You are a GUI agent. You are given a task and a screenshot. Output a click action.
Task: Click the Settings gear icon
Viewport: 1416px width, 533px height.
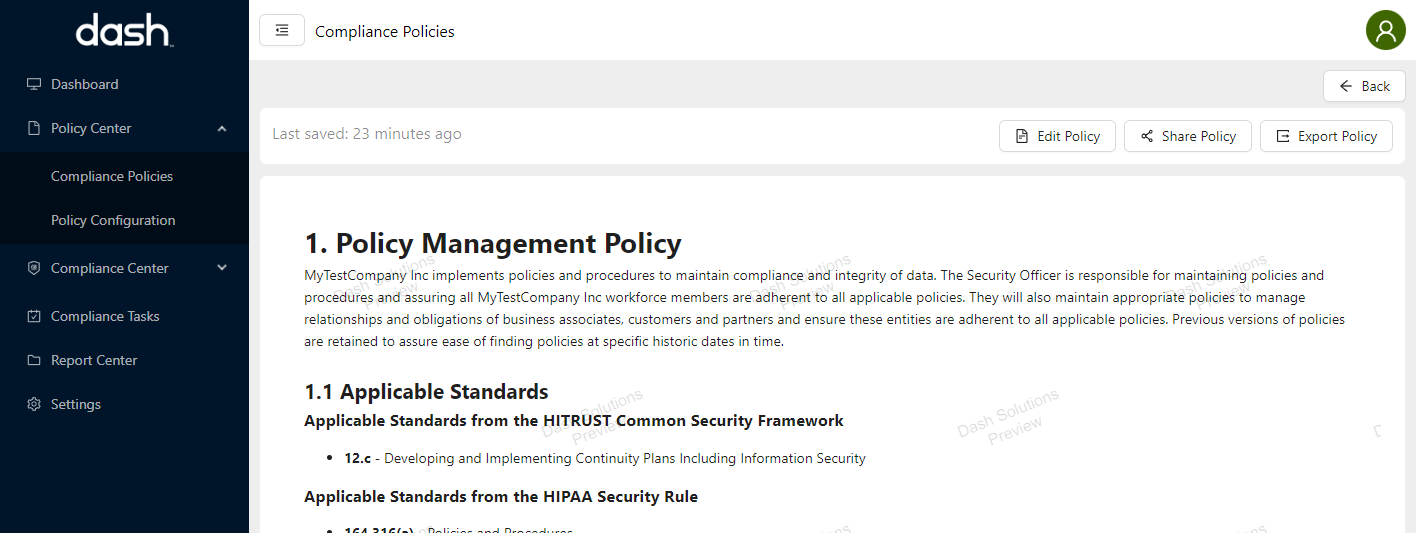point(34,404)
